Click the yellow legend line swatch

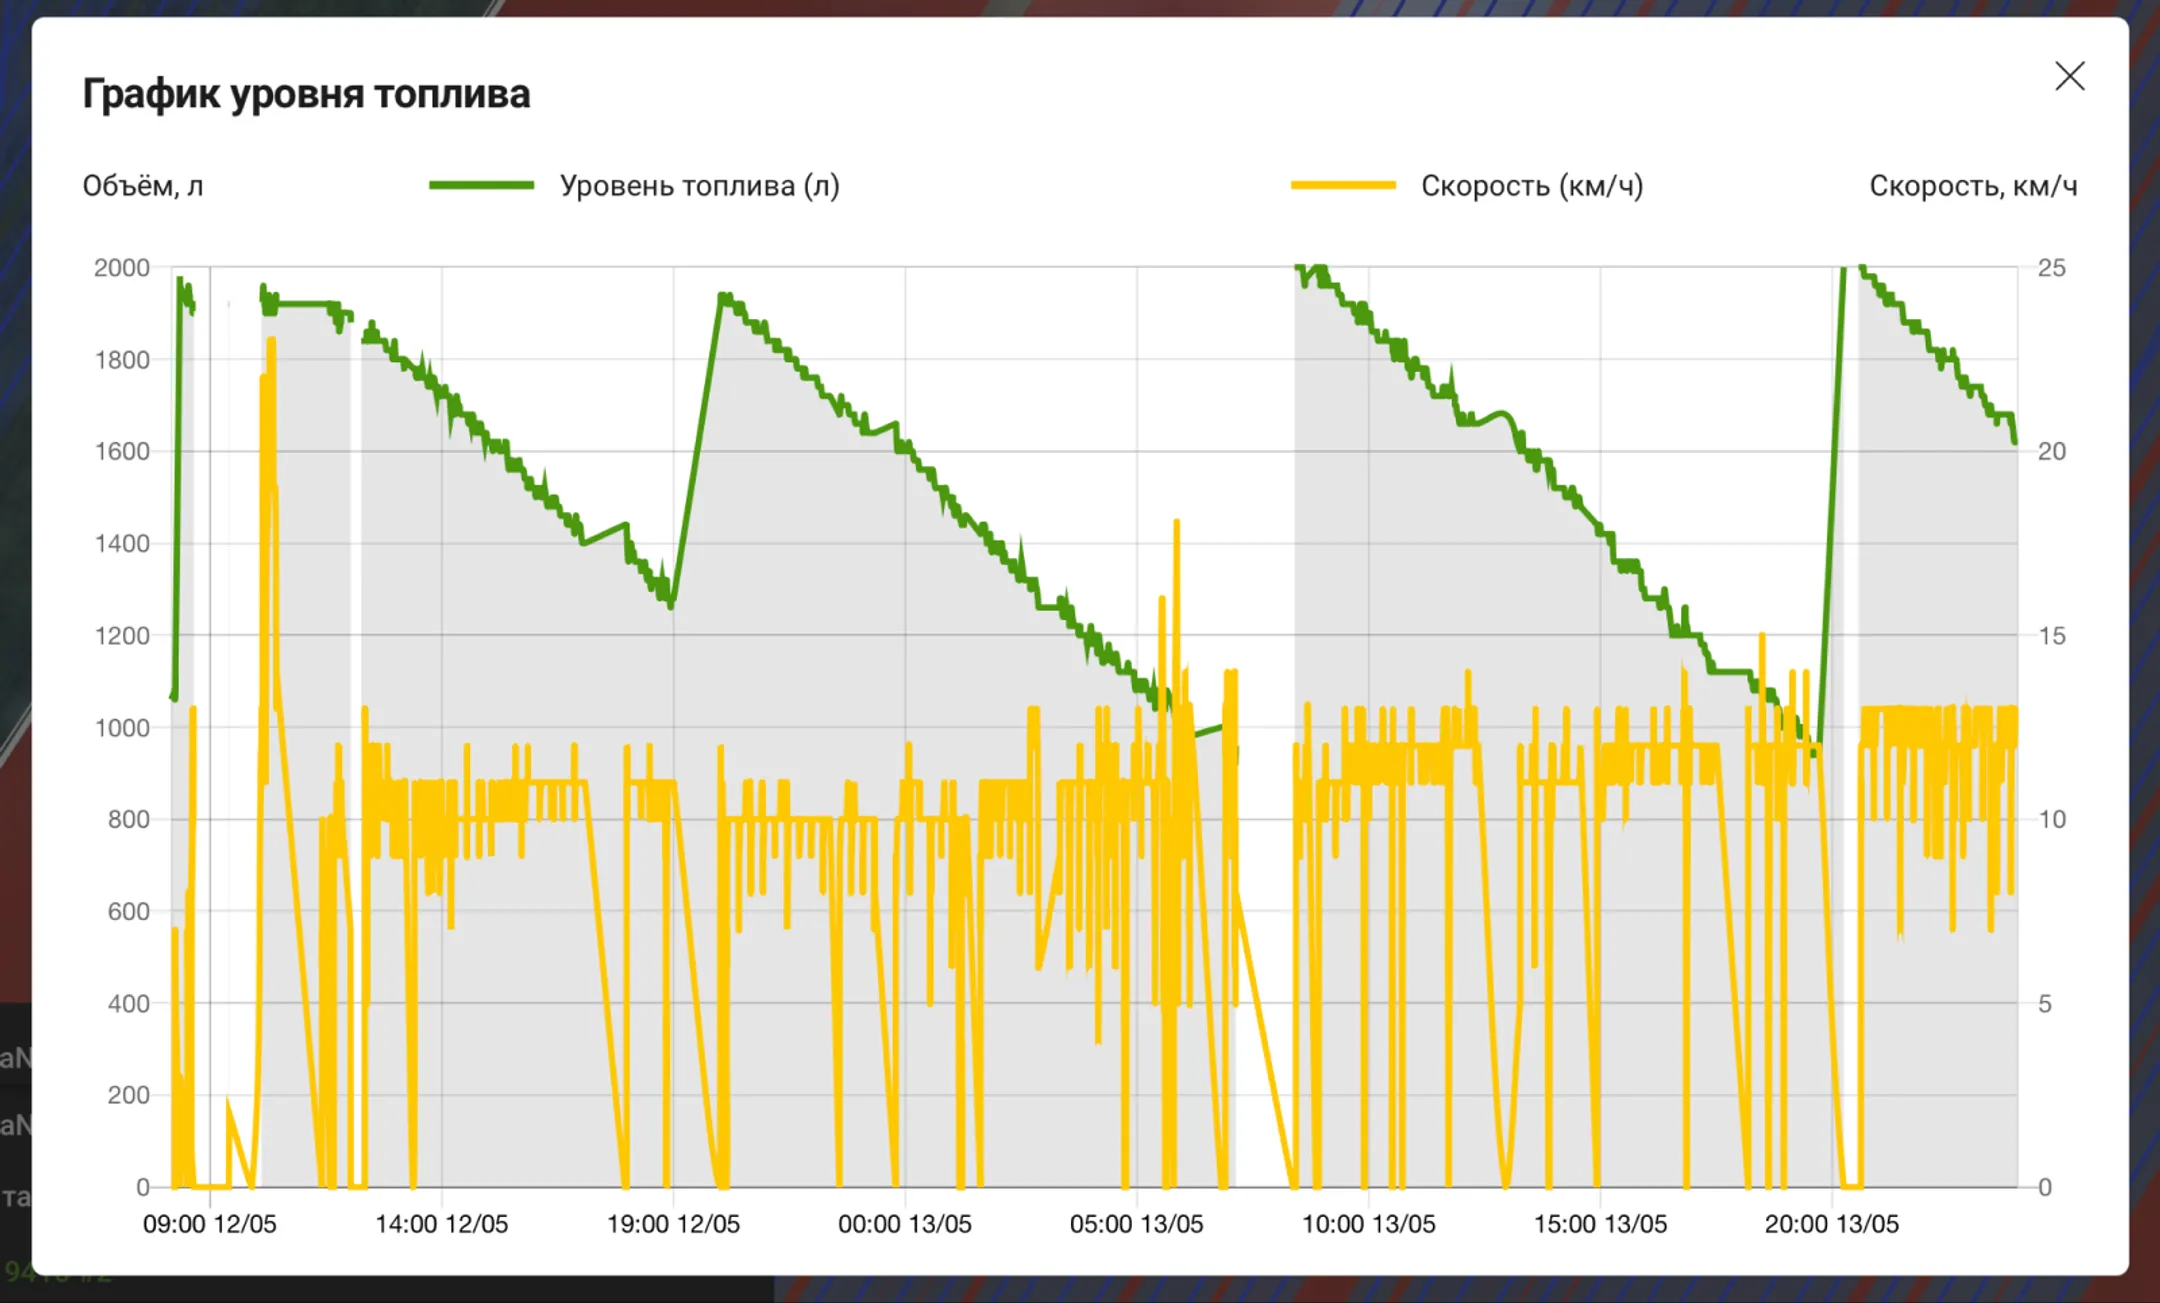point(1343,185)
